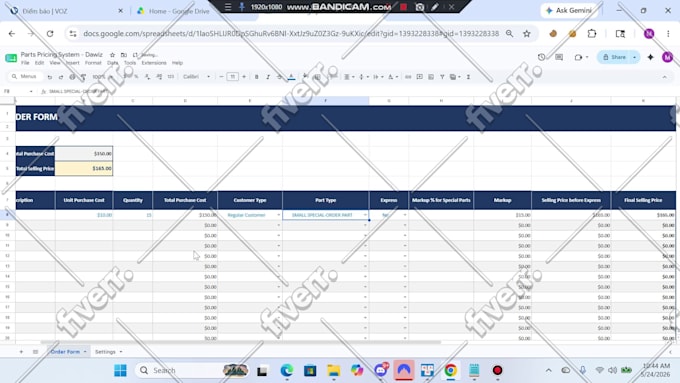
Task: Toggle italic formatting
Action: click(x=268, y=77)
